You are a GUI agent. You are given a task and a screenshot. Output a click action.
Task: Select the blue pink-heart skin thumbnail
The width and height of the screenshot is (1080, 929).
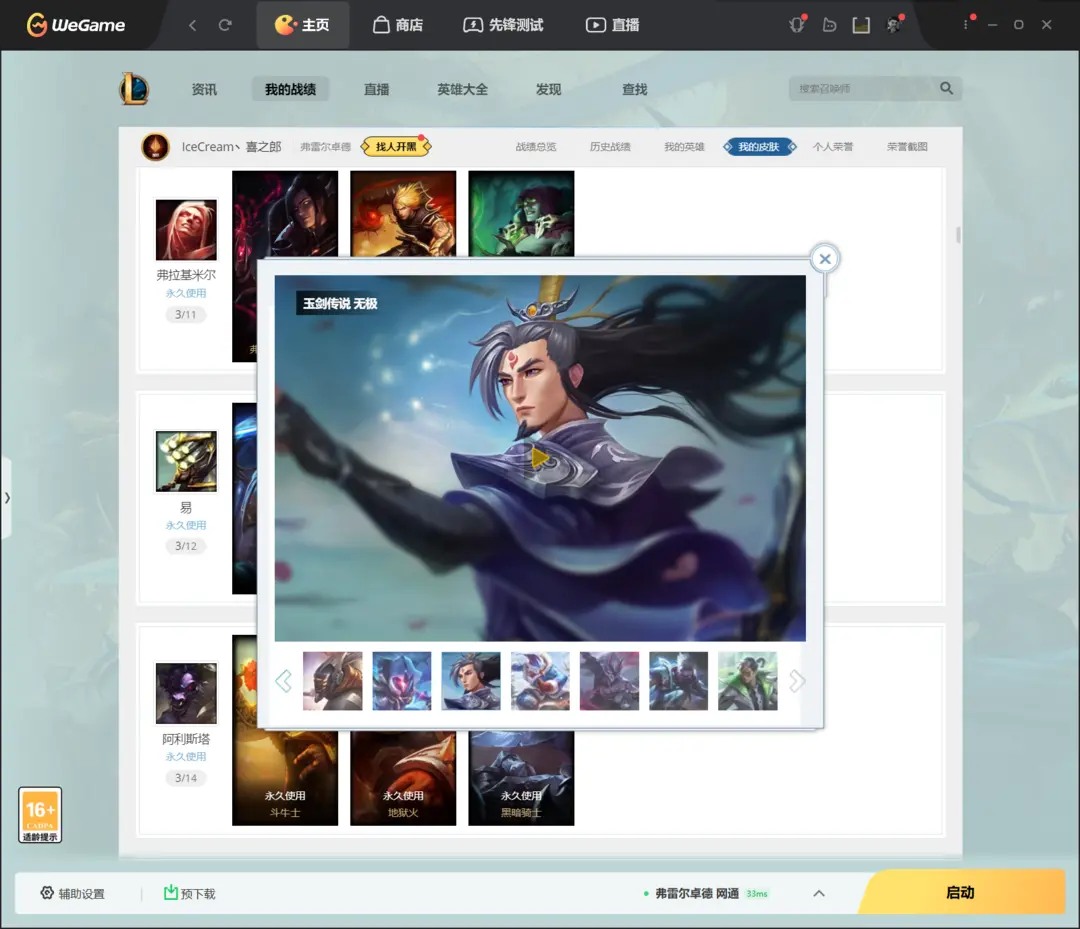coord(402,681)
